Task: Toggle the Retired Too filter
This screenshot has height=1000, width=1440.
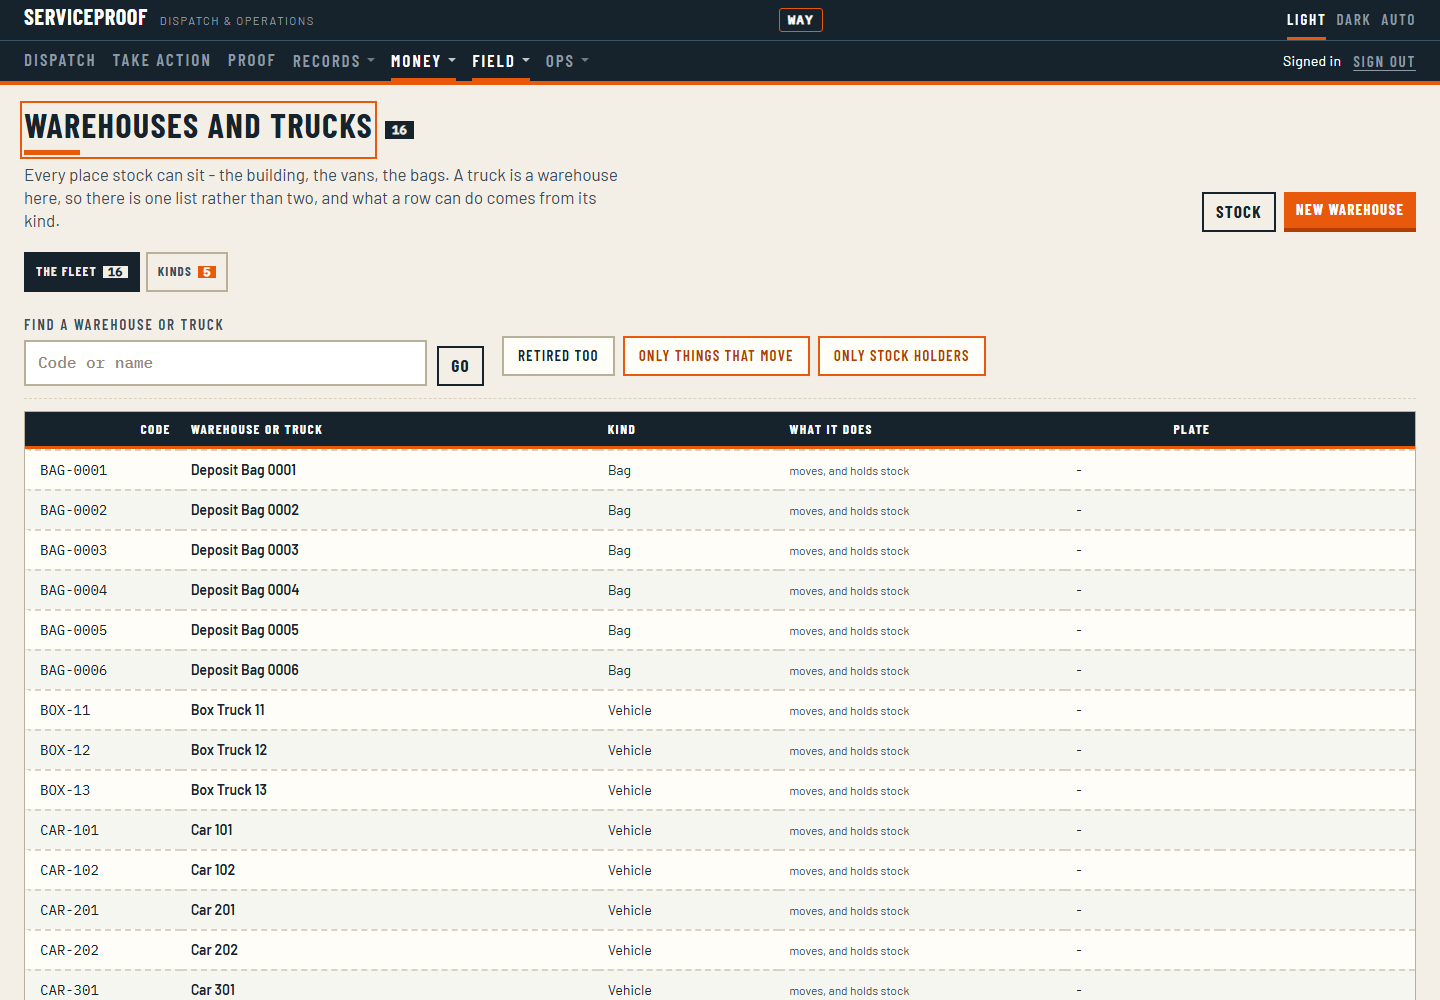Action: point(558,356)
